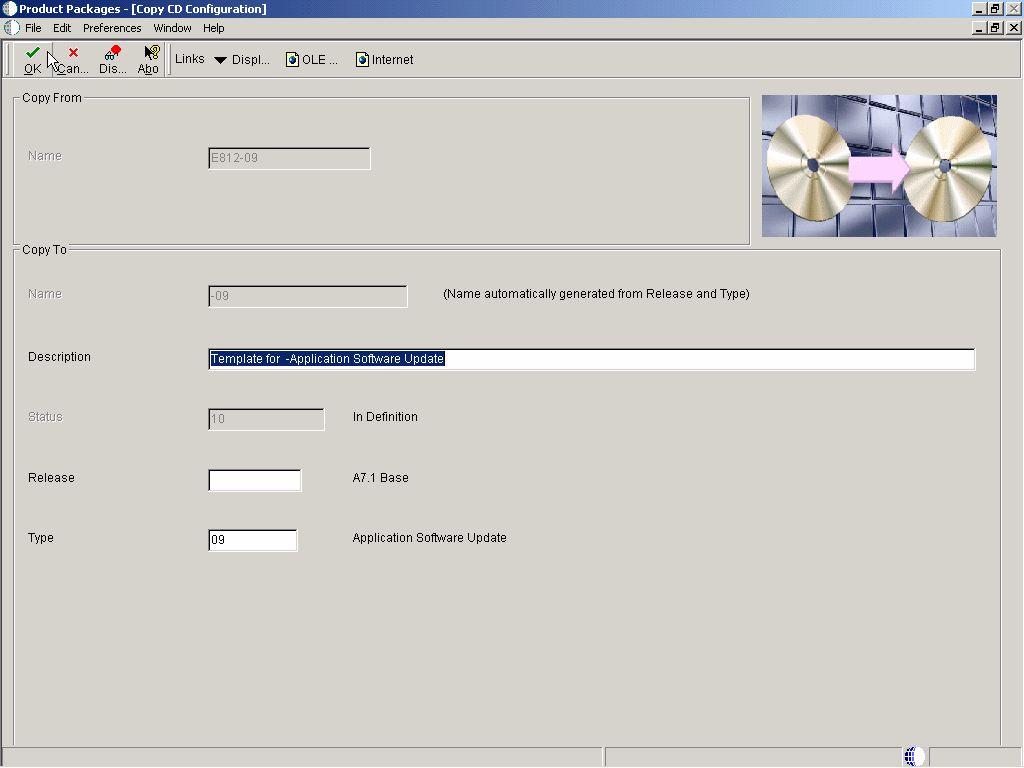
Task: Click the Displ... toolbar item
Action: coord(251,59)
